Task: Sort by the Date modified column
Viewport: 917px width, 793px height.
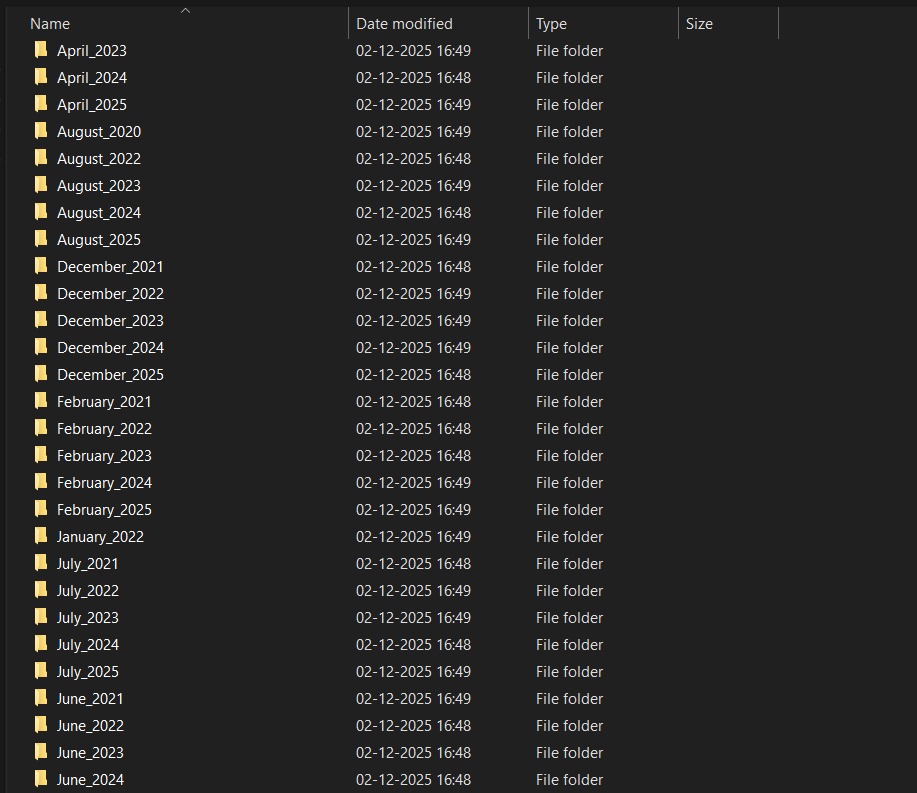Action: [x=404, y=24]
